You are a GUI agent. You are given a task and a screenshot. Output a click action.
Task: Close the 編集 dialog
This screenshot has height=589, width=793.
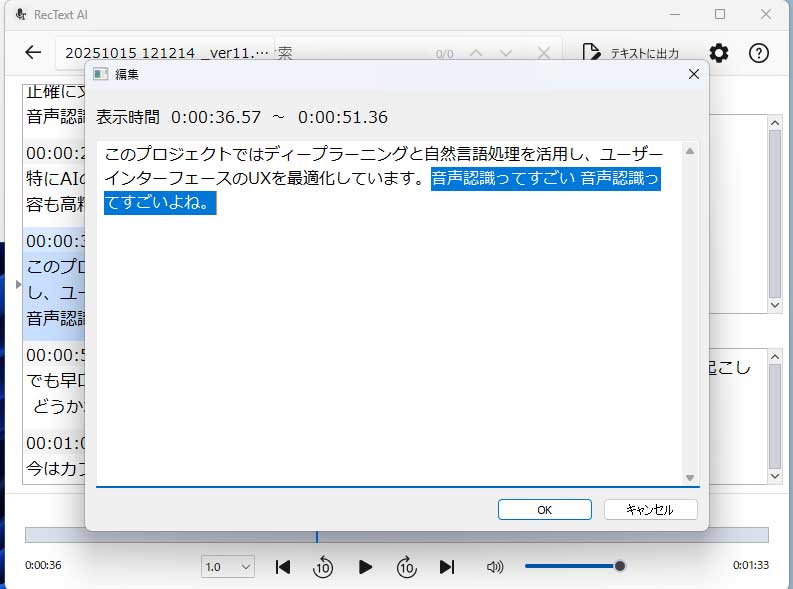tap(694, 74)
